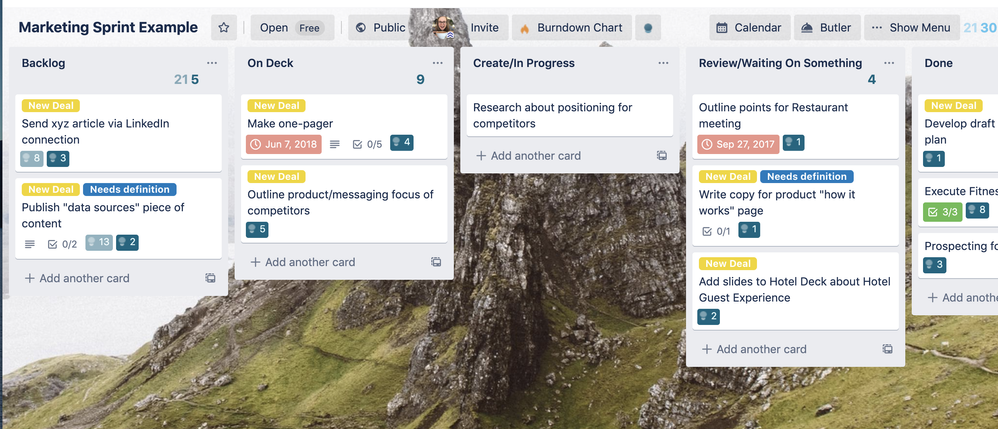Open Send xyz article via LinkedIn card
The height and width of the screenshot is (429, 998).
pyautogui.click(x=118, y=133)
